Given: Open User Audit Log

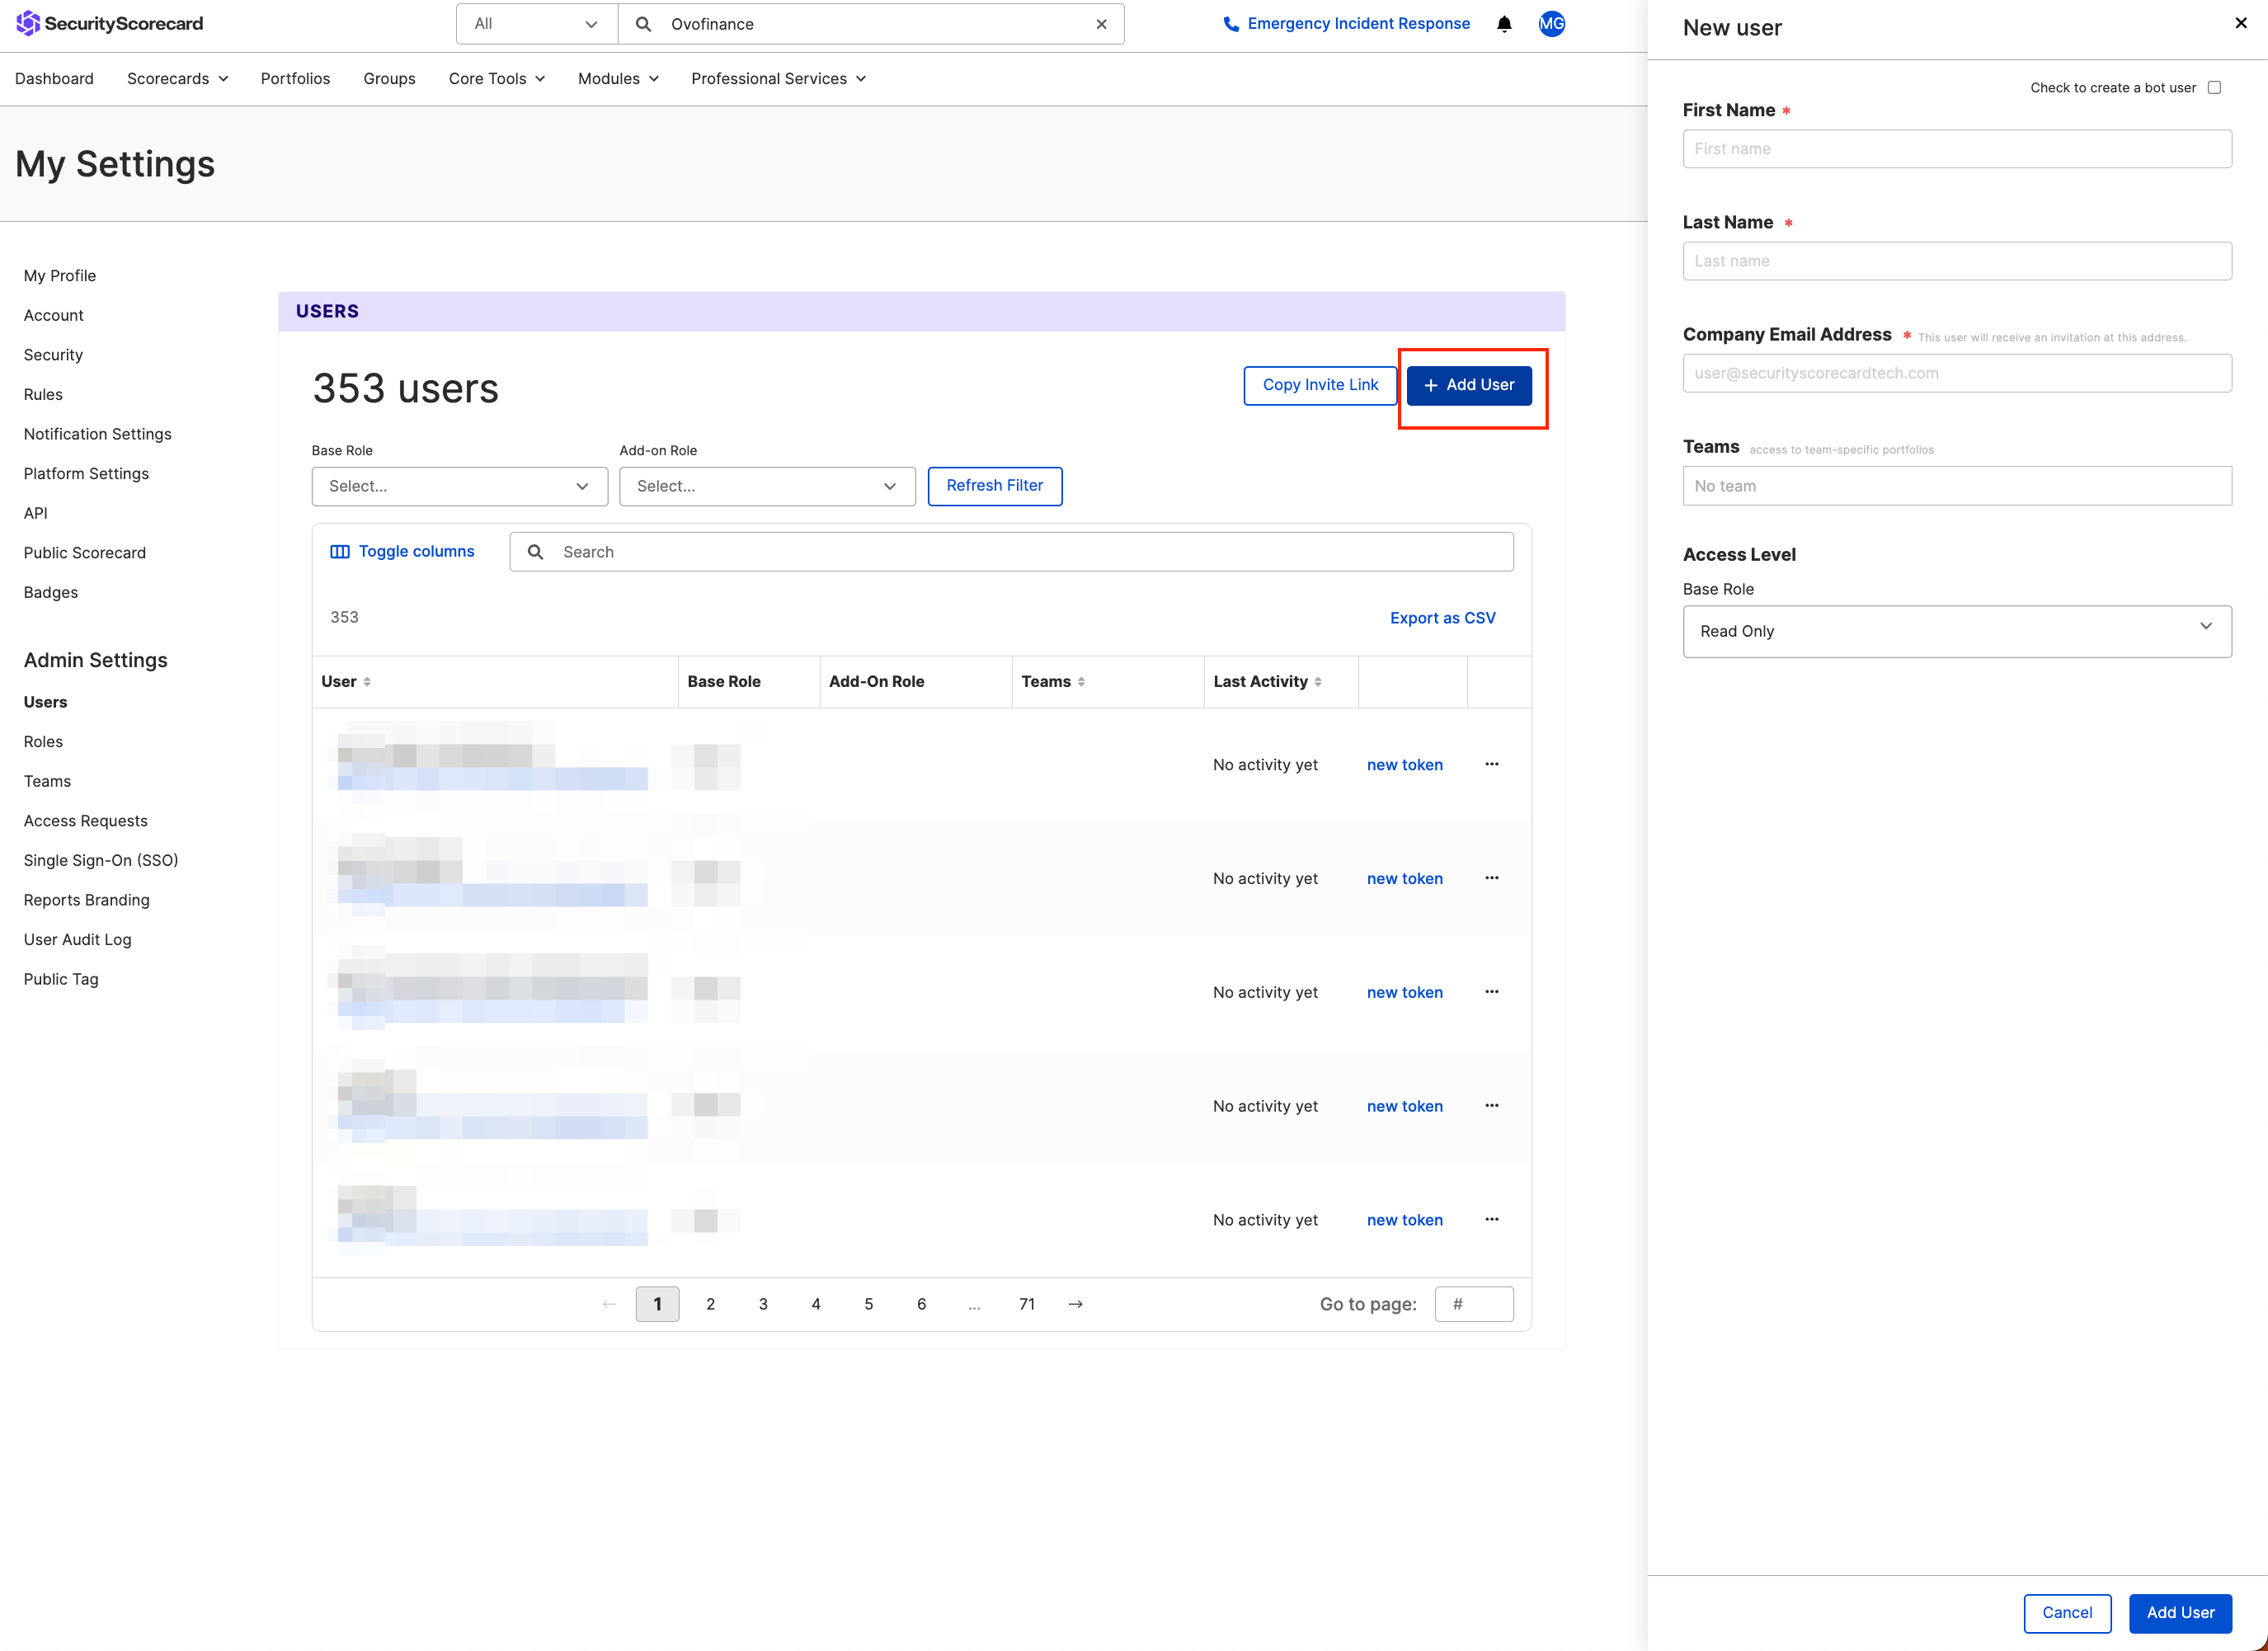Looking at the screenshot, I should point(78,940).
